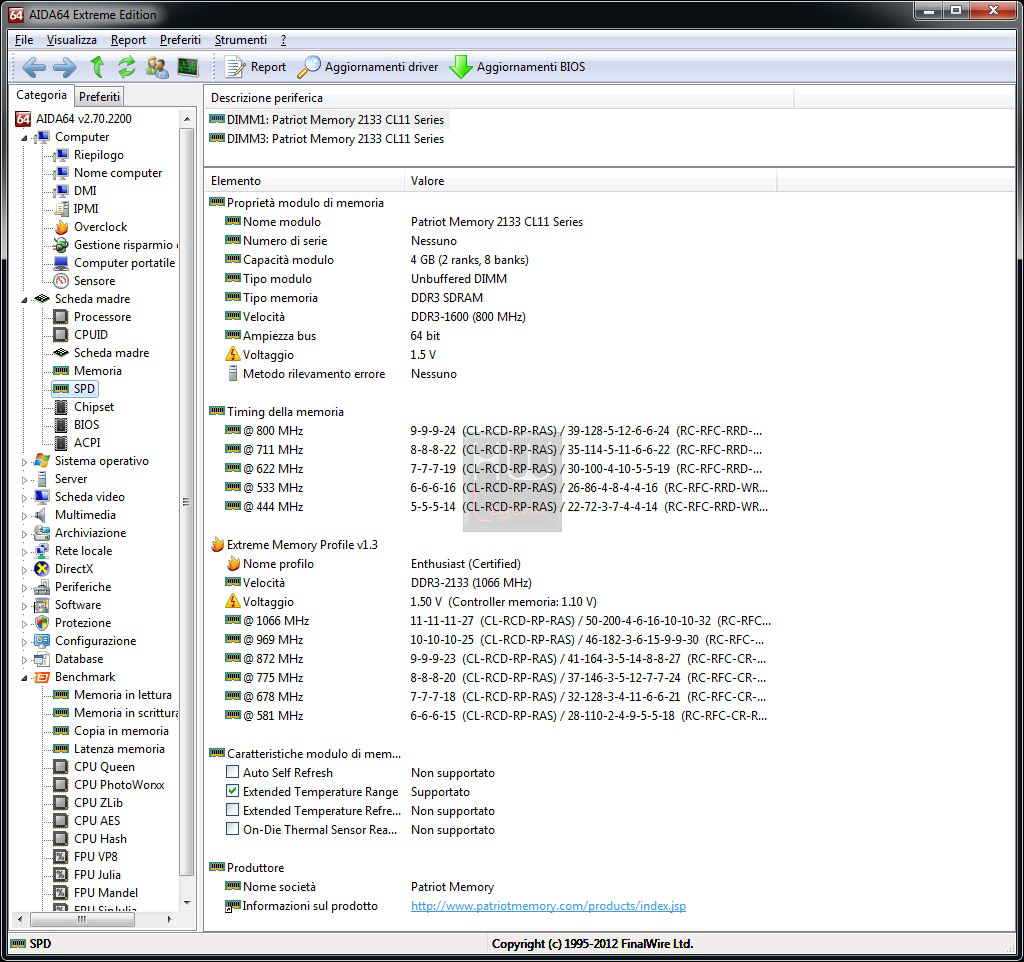Toggle Auto Self Refresh checkbox
This screenshot has width=1024, height=962.
click(232, 772)
